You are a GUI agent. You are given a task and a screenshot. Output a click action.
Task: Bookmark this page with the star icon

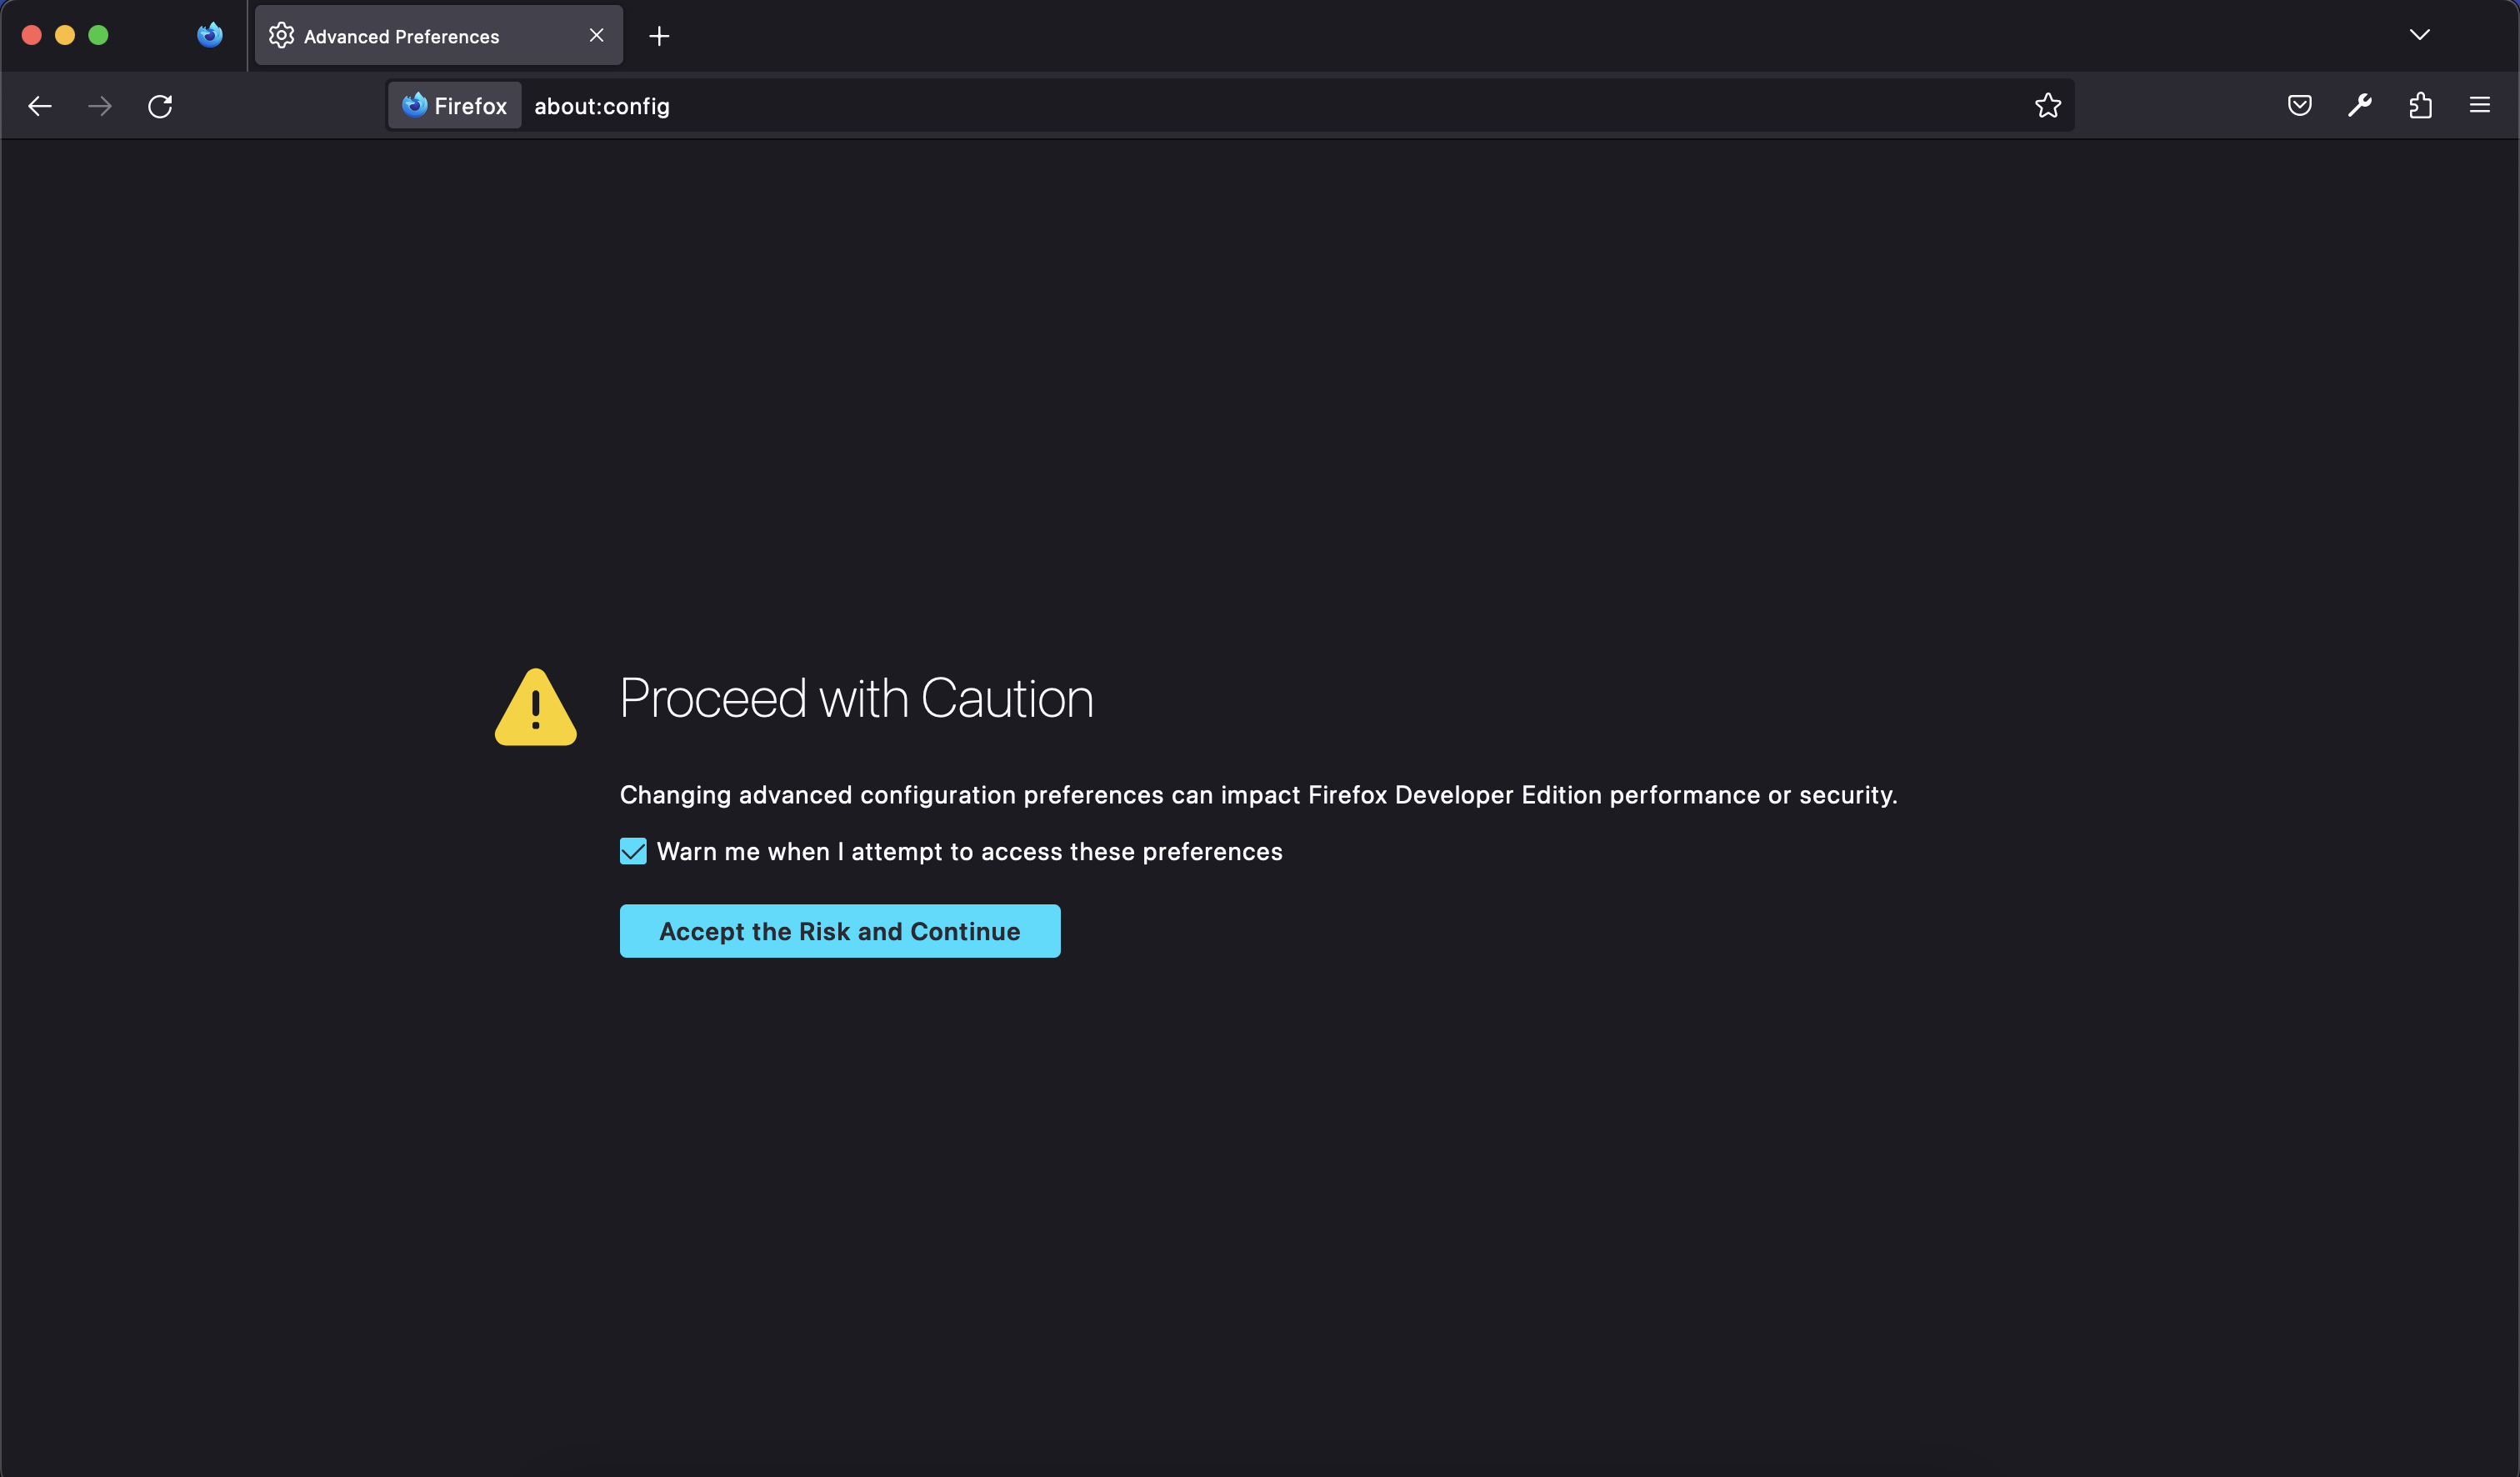(x=2047, y=106)
